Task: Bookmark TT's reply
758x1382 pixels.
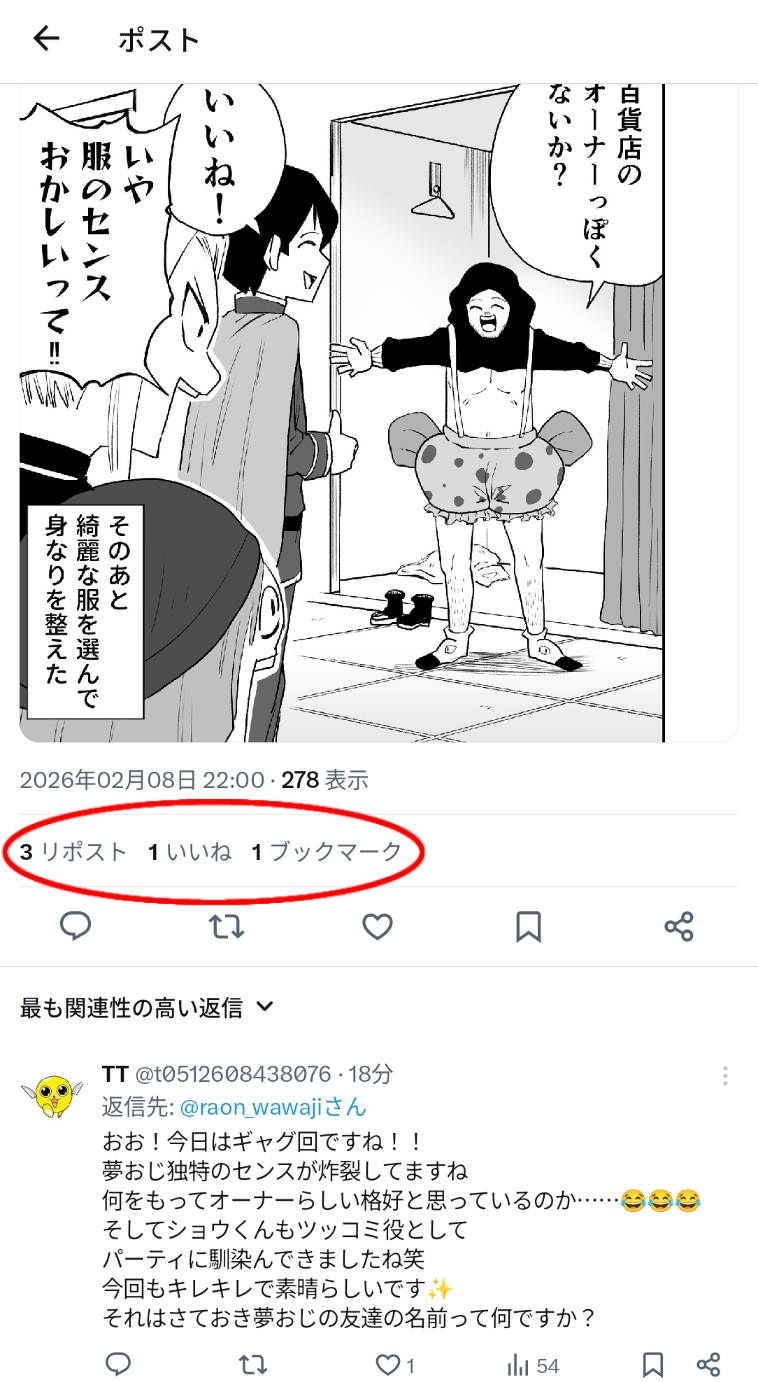Action: click(x=653, y=1364)
